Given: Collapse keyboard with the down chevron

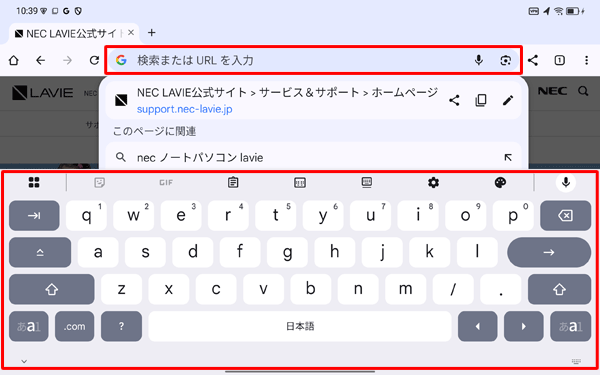Looking at the screenshot, I should [24, 361].
